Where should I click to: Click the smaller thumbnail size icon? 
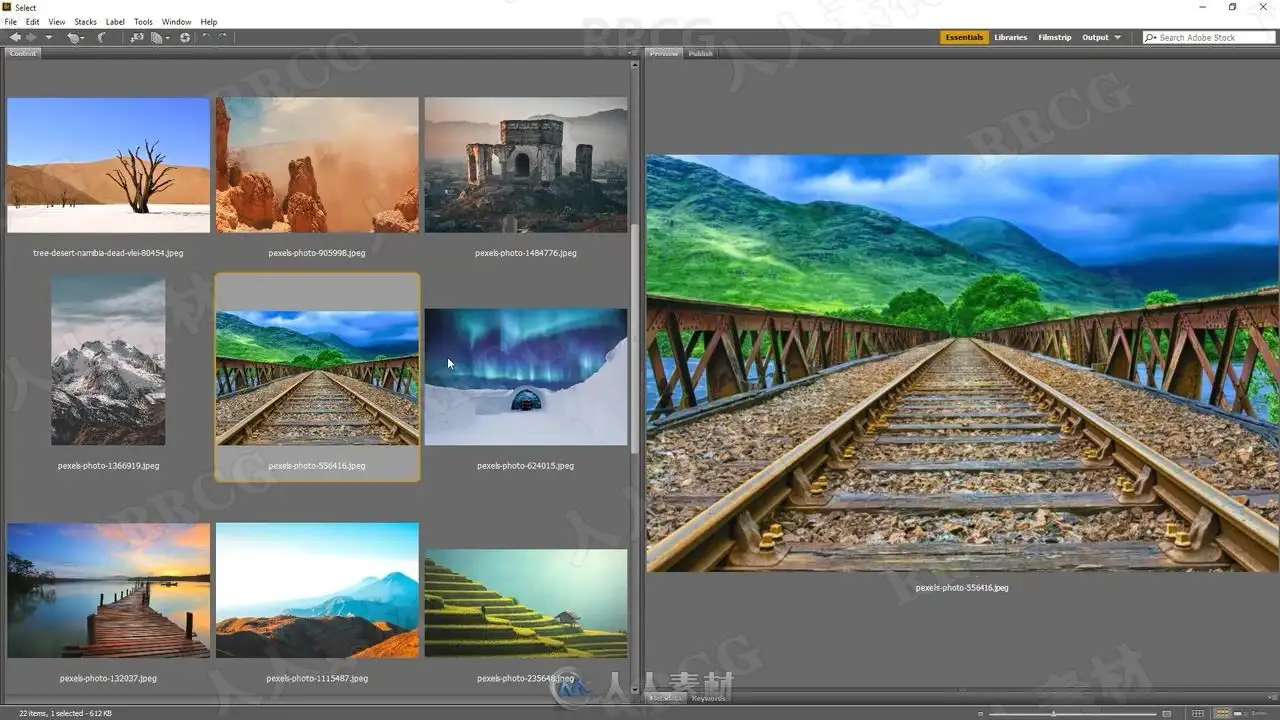tap(980, 714)
